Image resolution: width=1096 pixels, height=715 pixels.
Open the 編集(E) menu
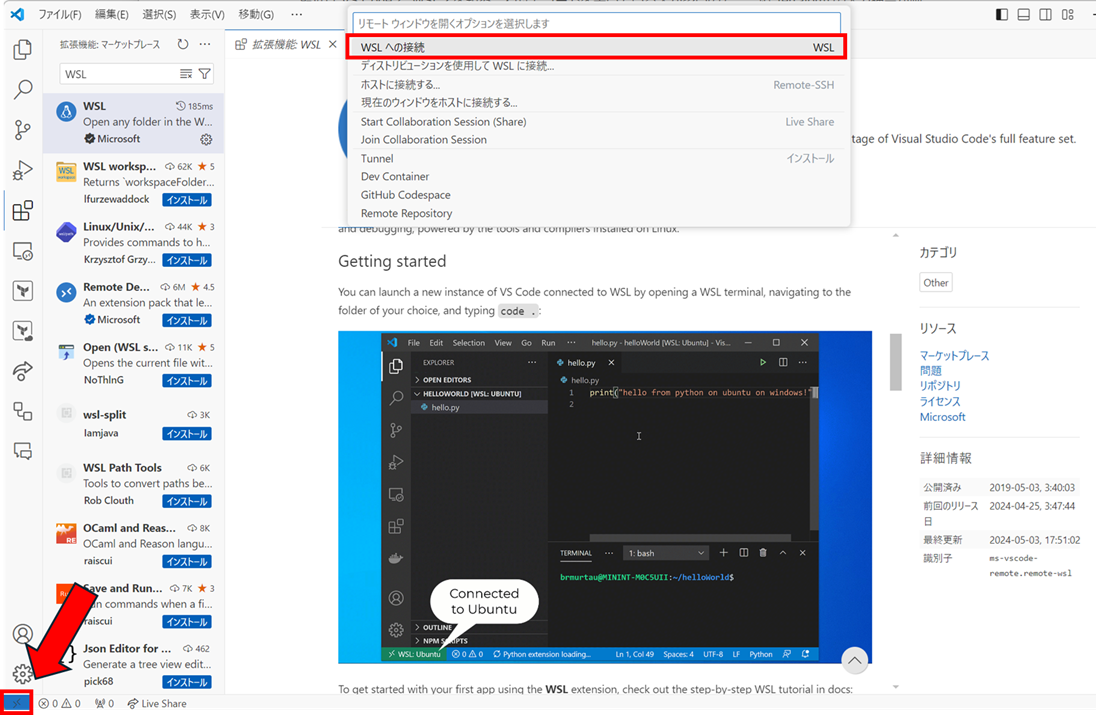[112, 15]
